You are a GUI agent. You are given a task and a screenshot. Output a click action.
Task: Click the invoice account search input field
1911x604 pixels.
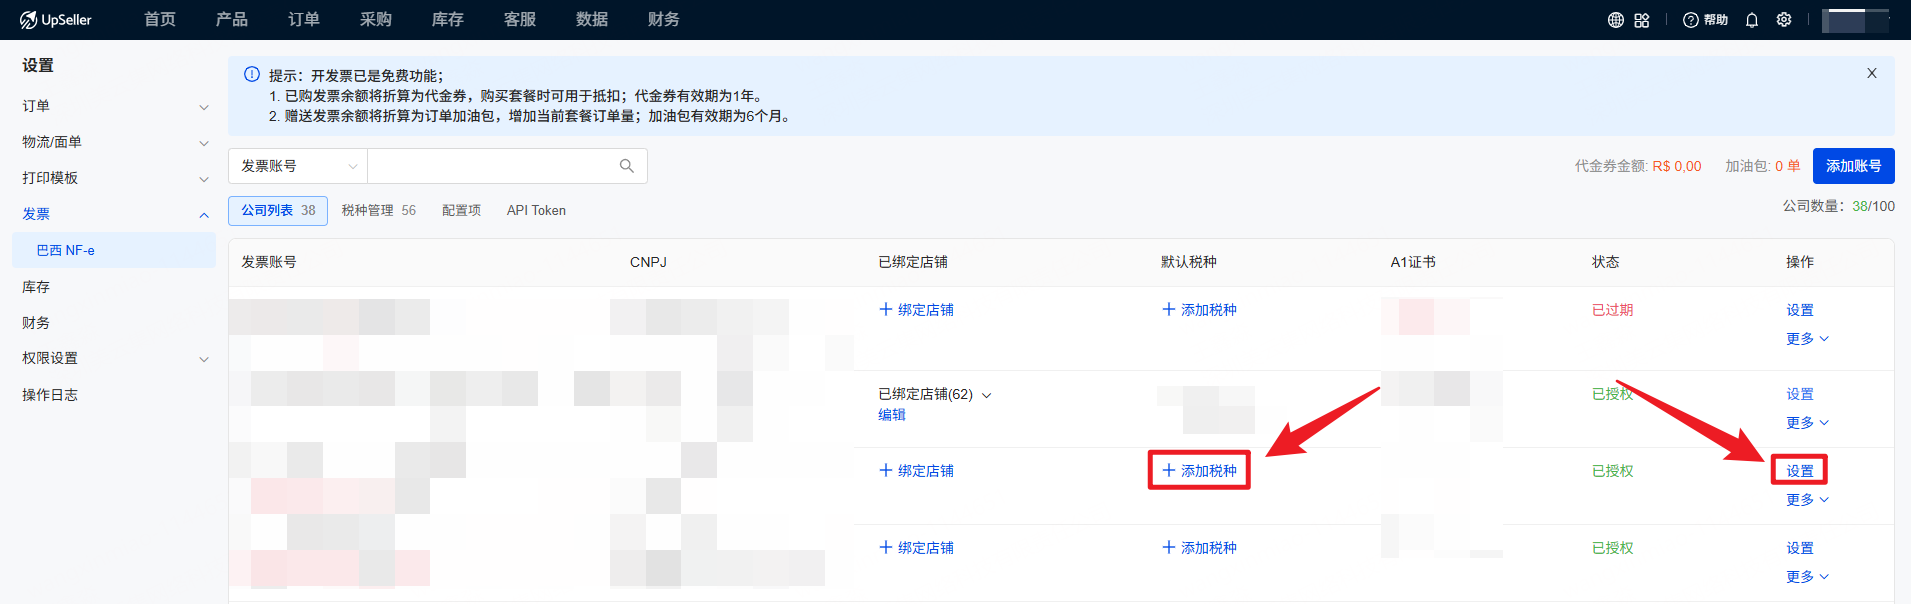click(x=490, y=166)
